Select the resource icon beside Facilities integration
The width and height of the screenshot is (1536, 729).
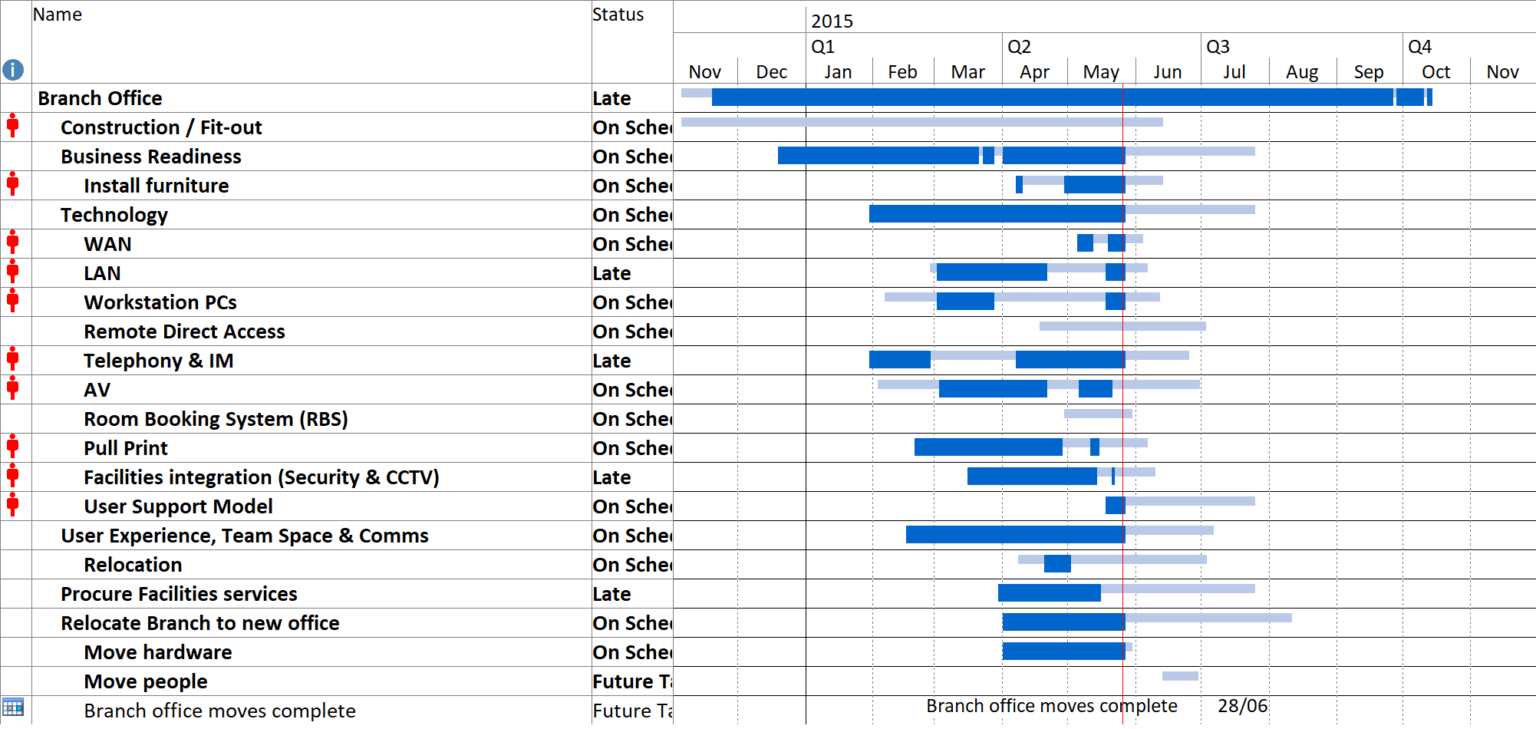click(x=12, y=475)
